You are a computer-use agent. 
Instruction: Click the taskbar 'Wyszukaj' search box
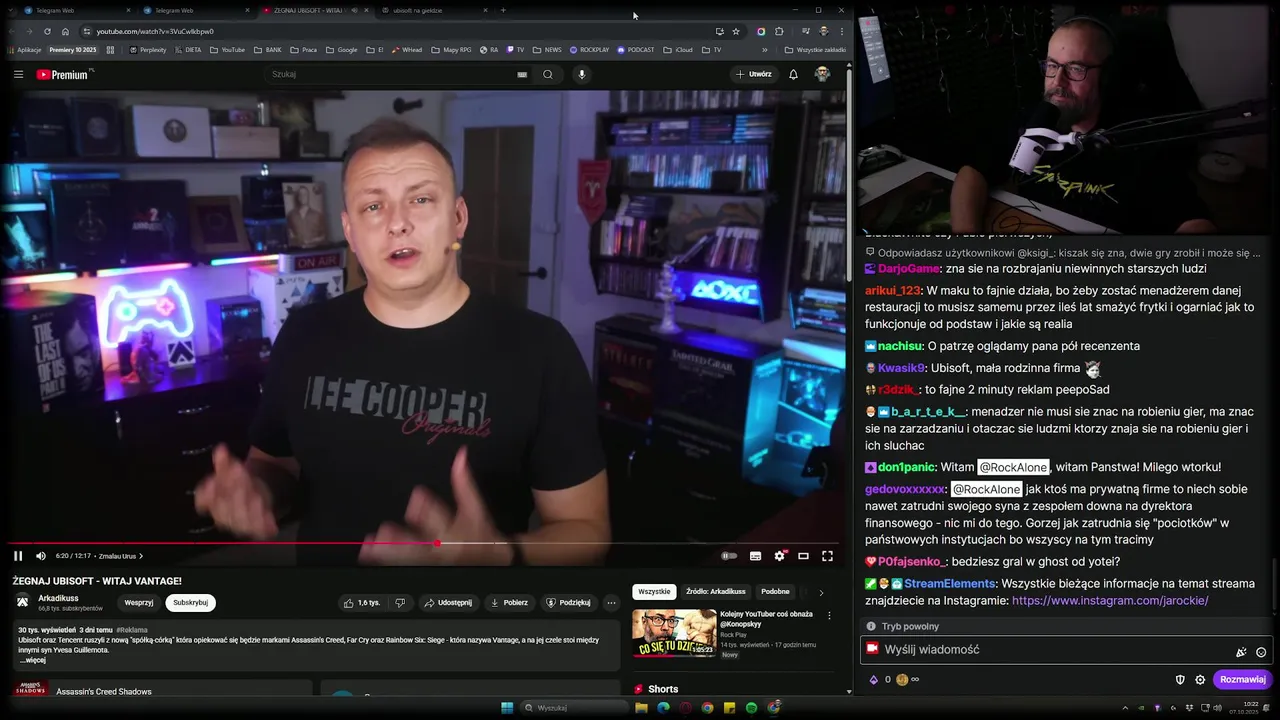pyautogui.click(x=574, y=708)
